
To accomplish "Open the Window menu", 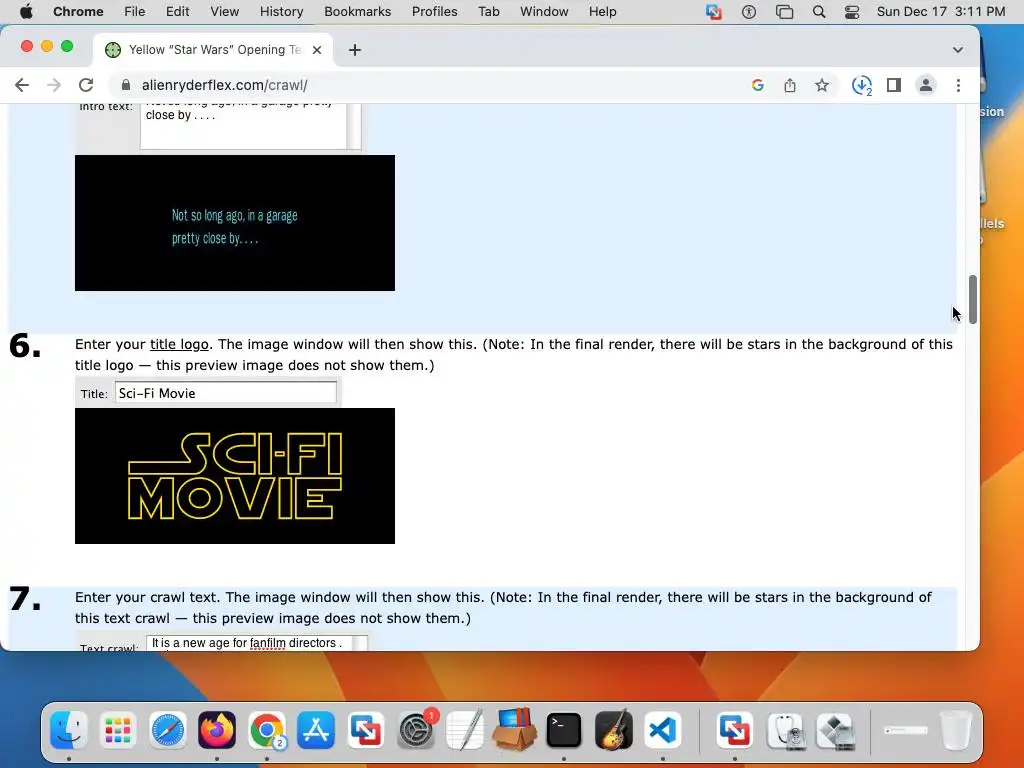I will coord(544,11).
